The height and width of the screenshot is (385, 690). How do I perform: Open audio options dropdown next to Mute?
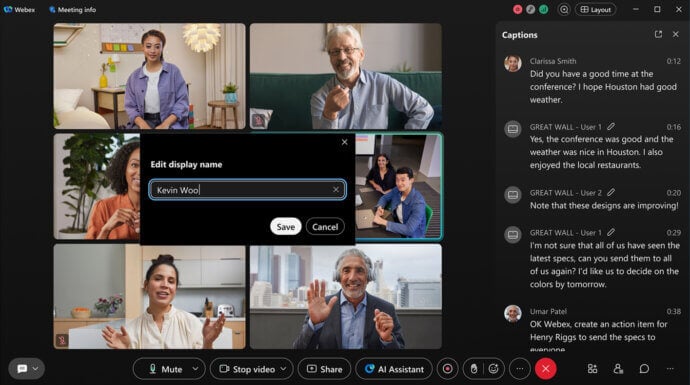(195, 369)
